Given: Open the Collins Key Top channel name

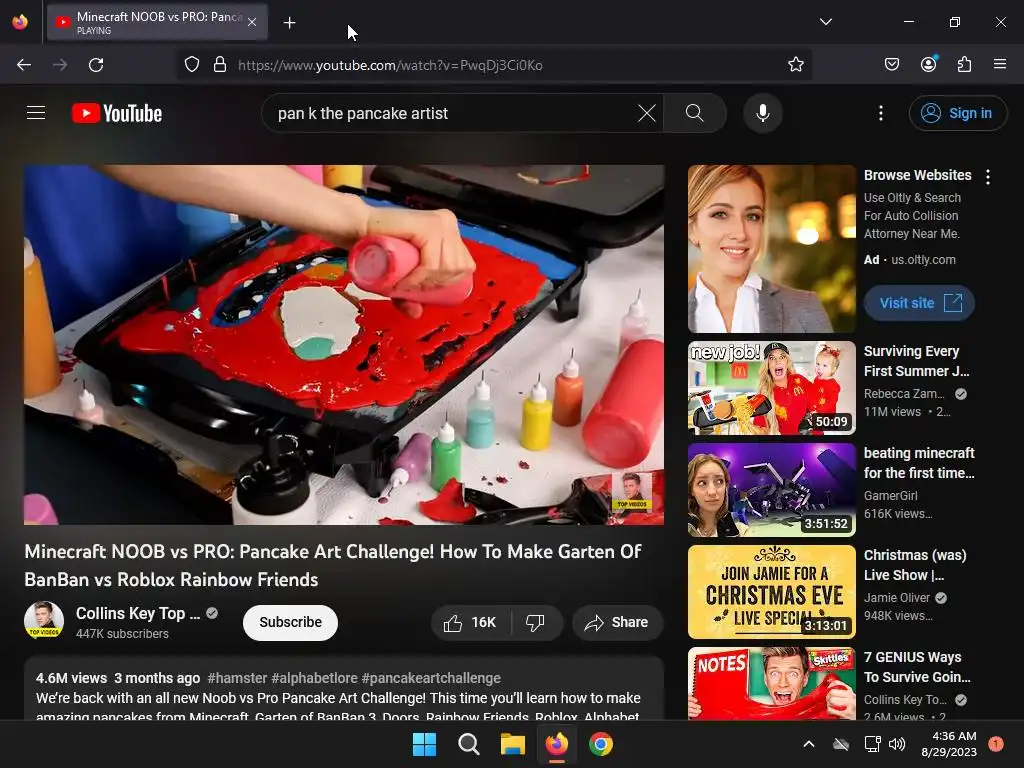Looking at the screenshot, I should pos(138,613).
